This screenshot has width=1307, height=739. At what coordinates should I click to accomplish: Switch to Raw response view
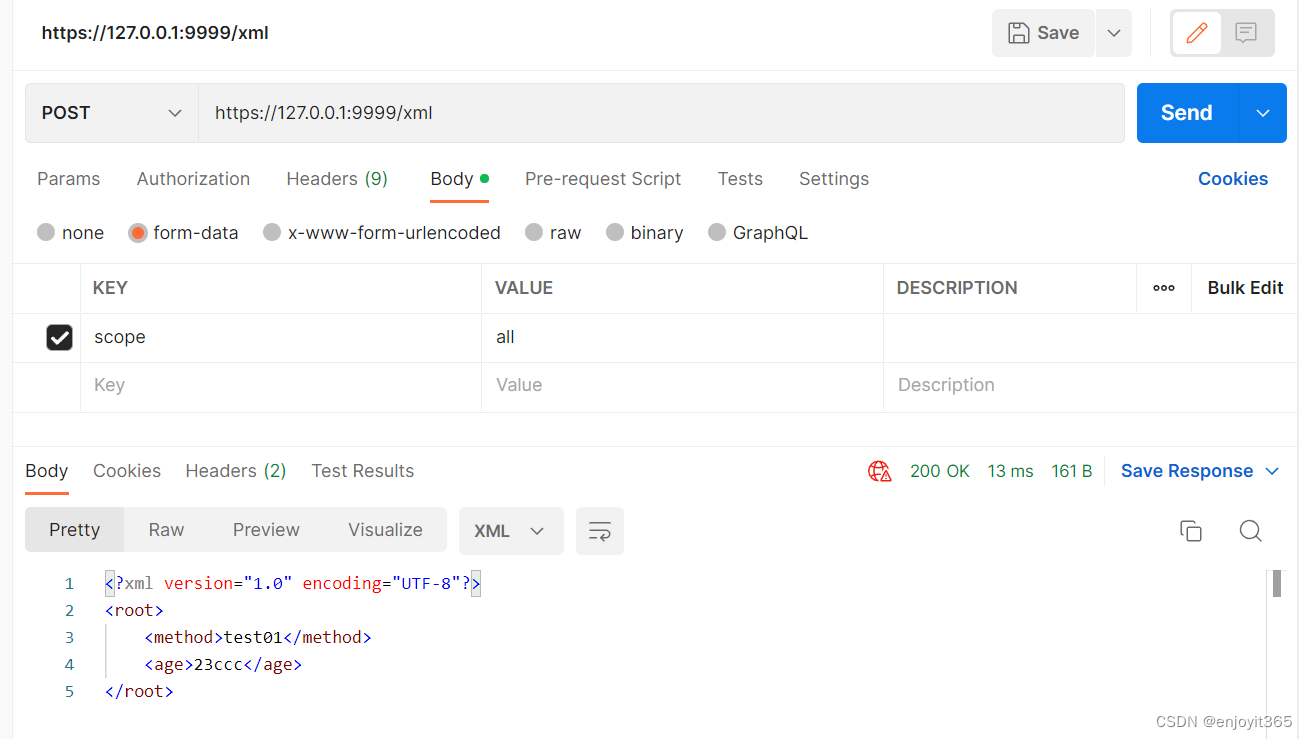166,530
